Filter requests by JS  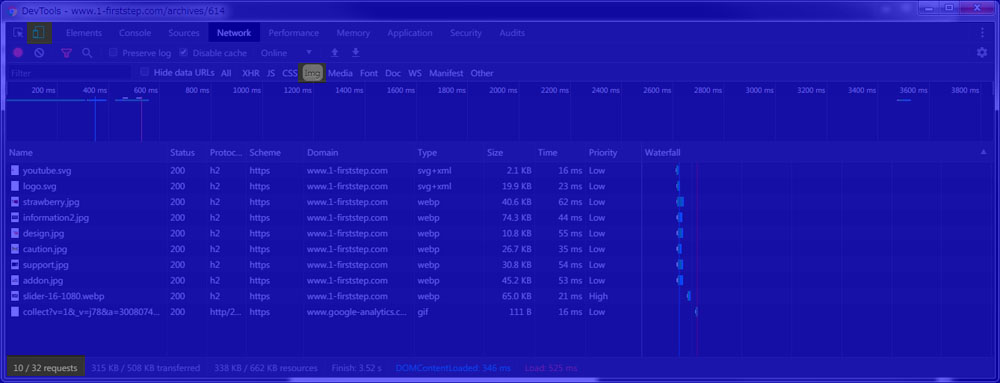pyautogui.click(x=271, y=73)
